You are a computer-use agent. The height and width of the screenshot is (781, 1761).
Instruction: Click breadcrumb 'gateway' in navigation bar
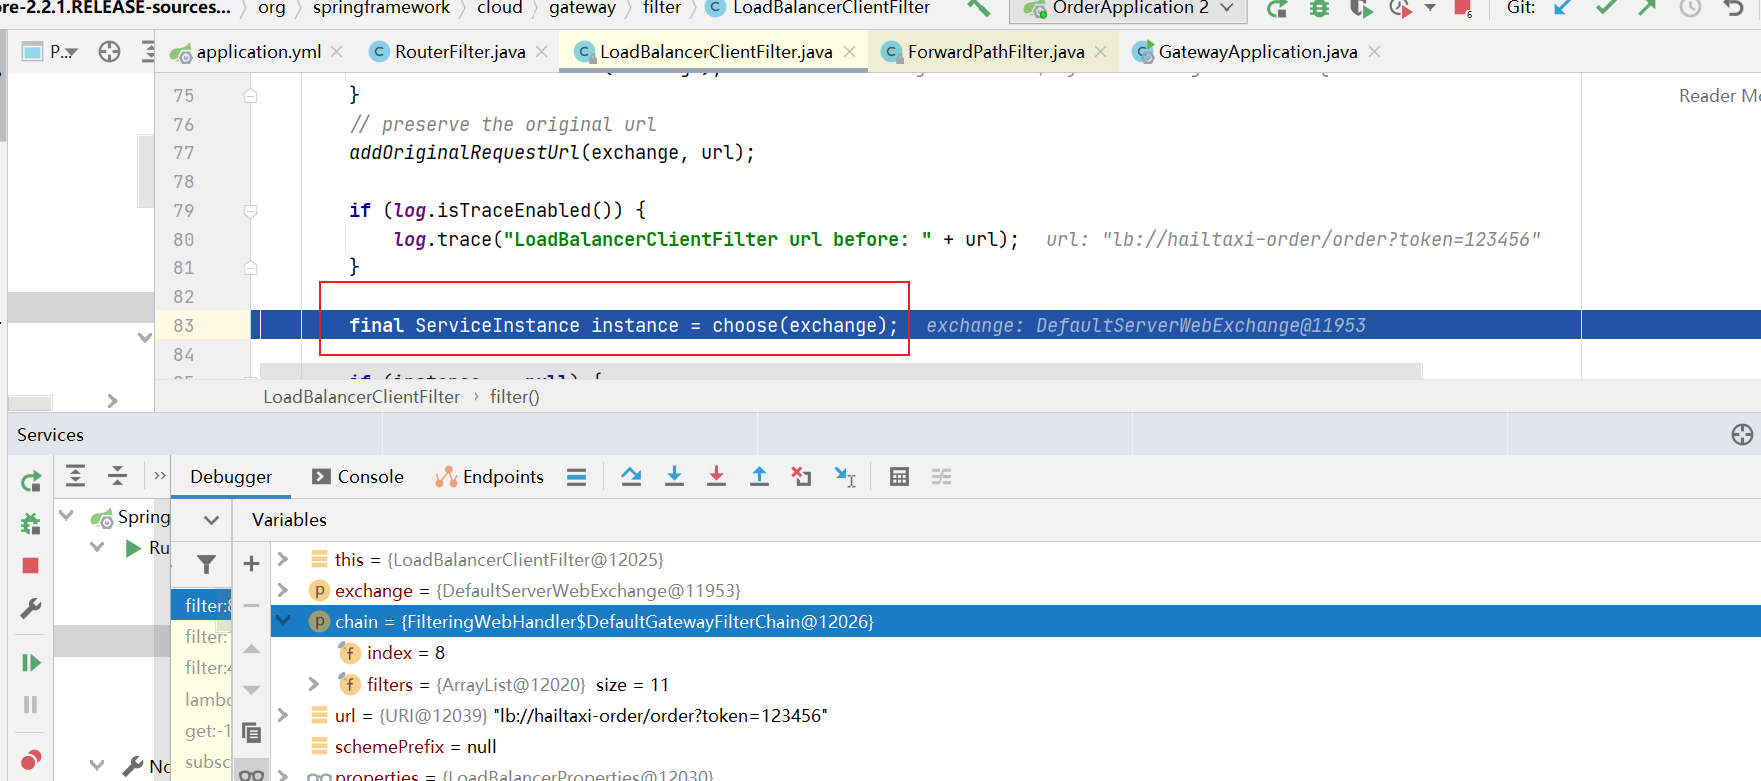click(x=582, y=8)
